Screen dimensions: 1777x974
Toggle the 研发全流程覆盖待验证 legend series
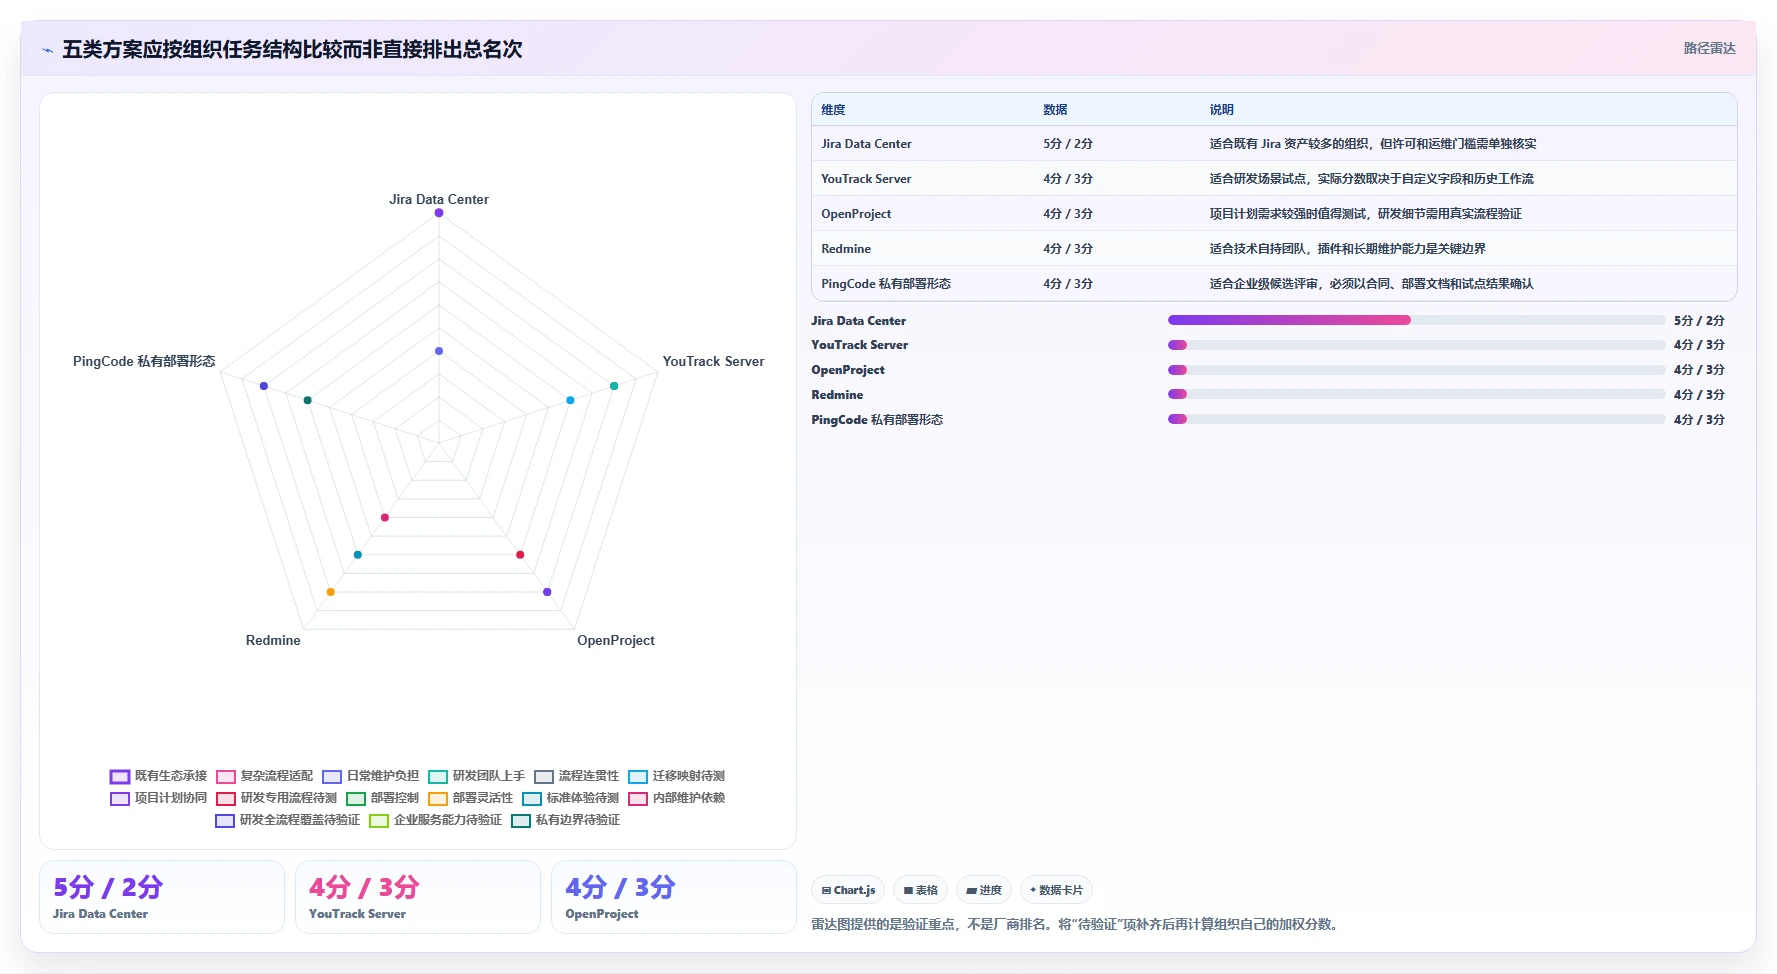(287, 820)
